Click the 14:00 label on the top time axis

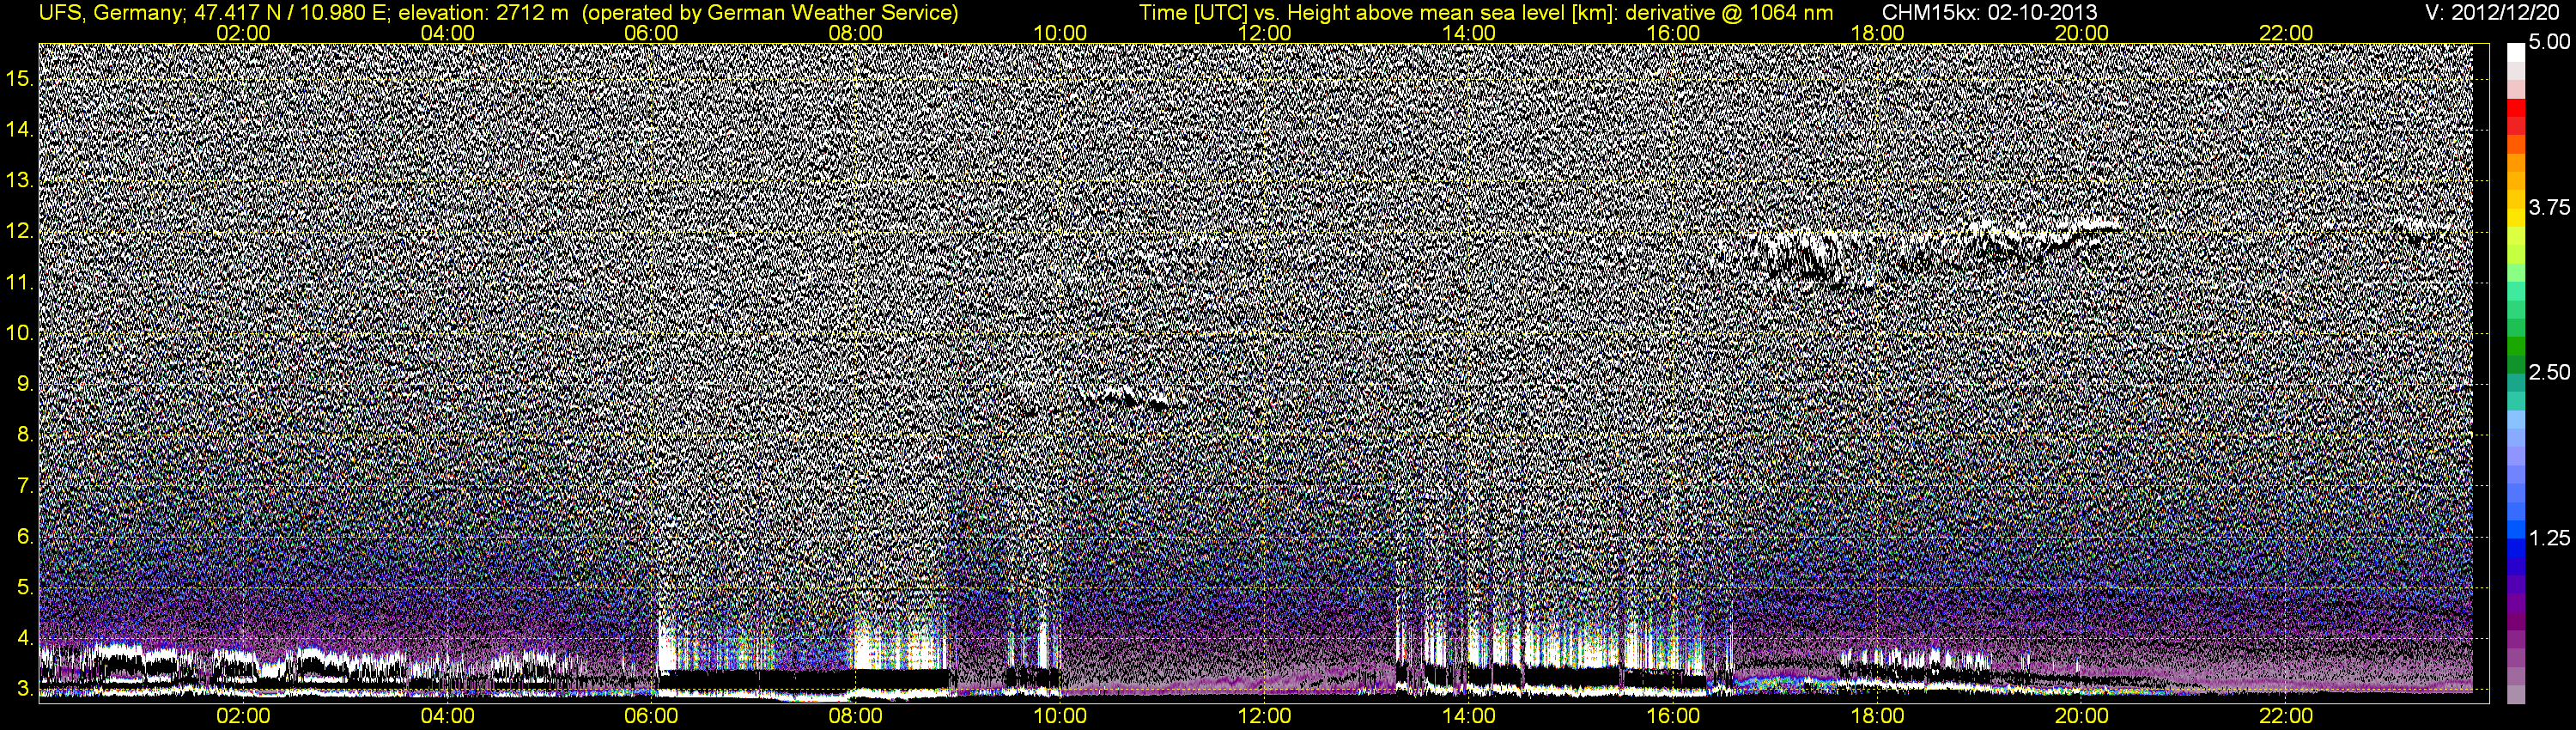(x=1469, y=33)
